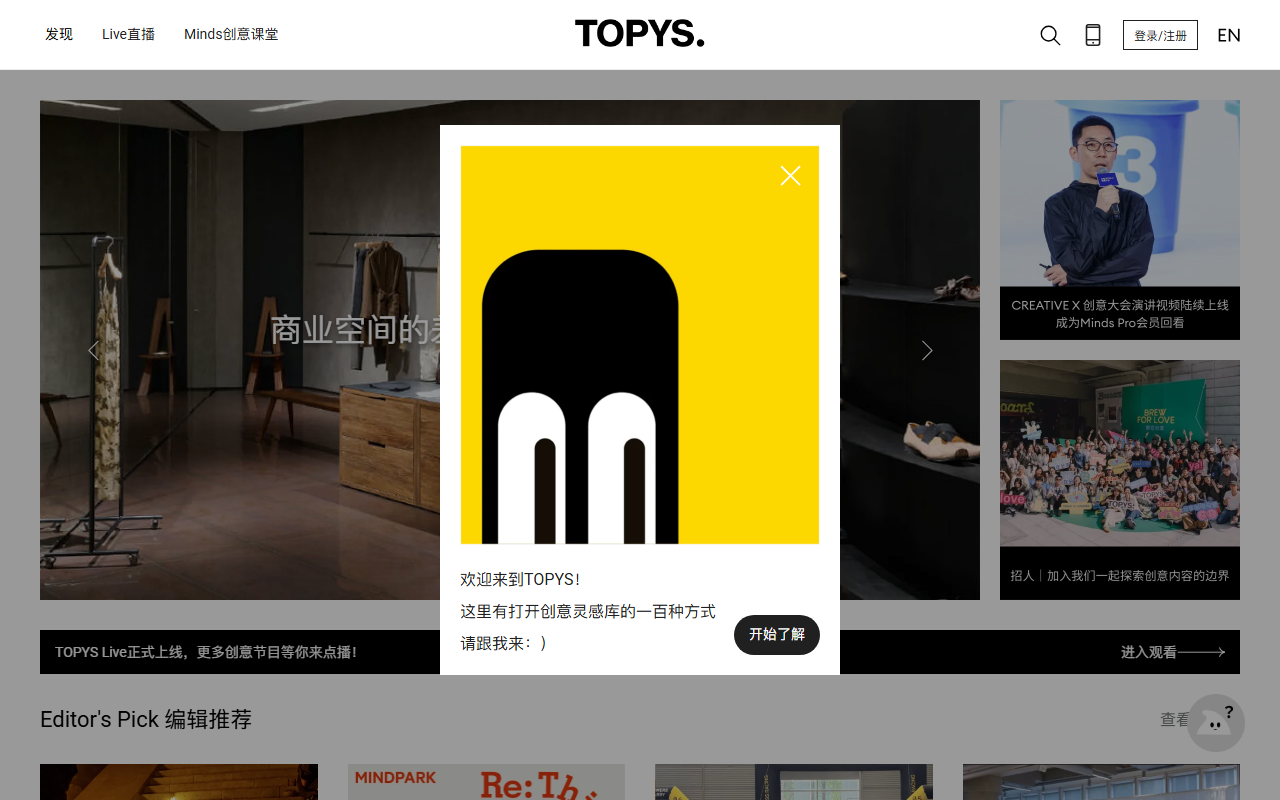Click the 欢迎来到TOPYS! welcome text
This screenshot has width=1280, height=800.
[x=520, y=580]
